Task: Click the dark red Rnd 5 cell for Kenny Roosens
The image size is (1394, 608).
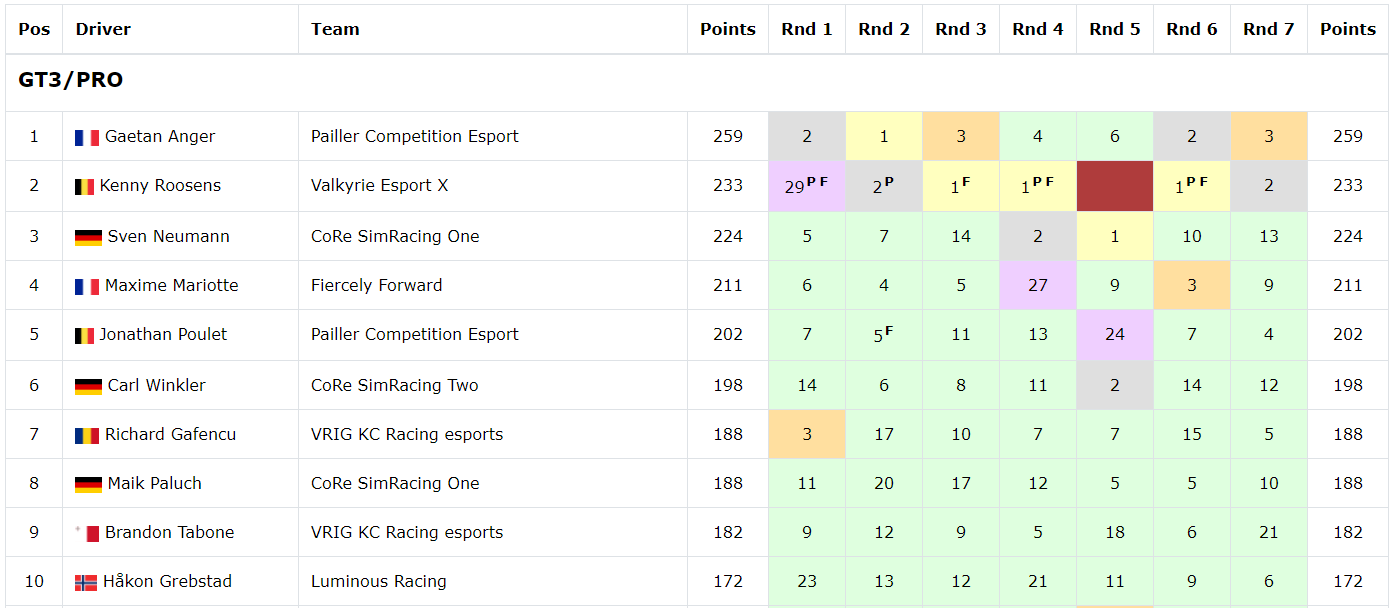Action: click(1115, 186)
